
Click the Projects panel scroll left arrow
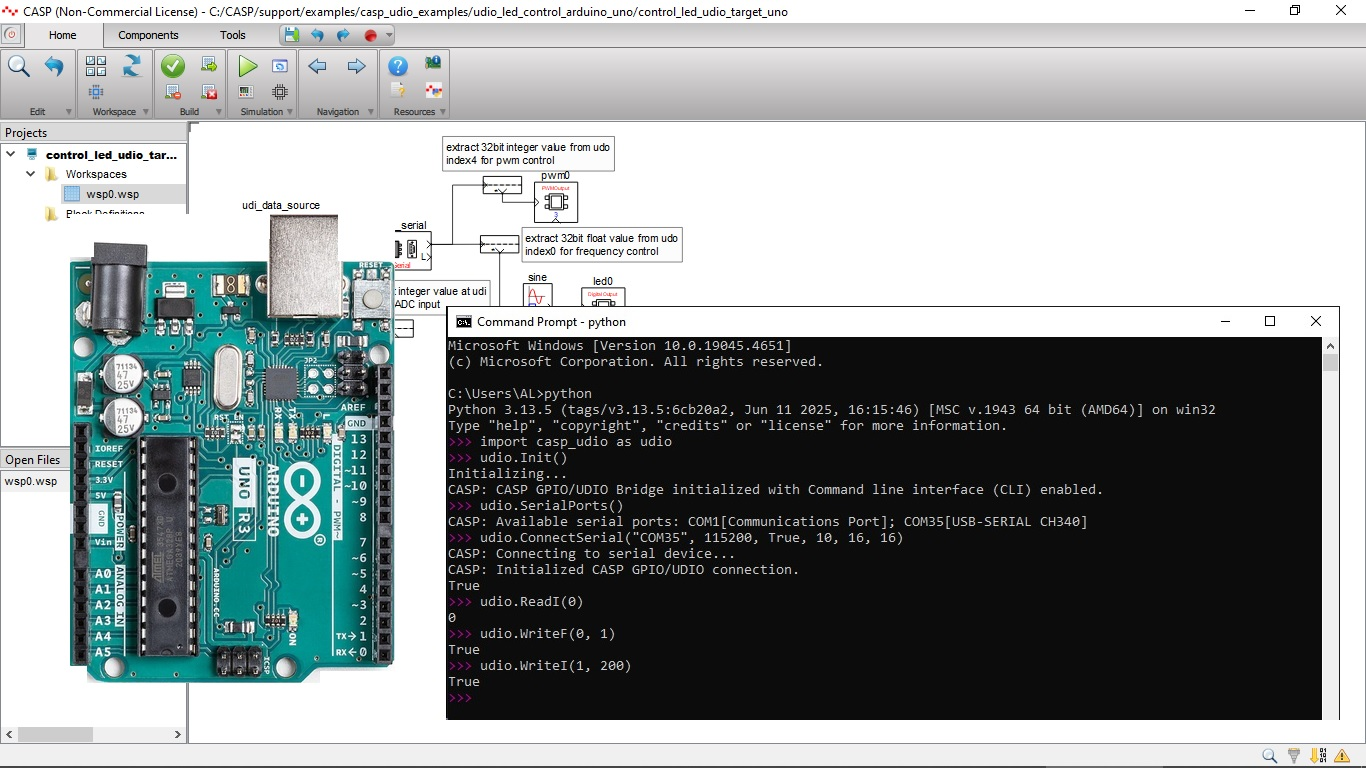pos(9,734)
